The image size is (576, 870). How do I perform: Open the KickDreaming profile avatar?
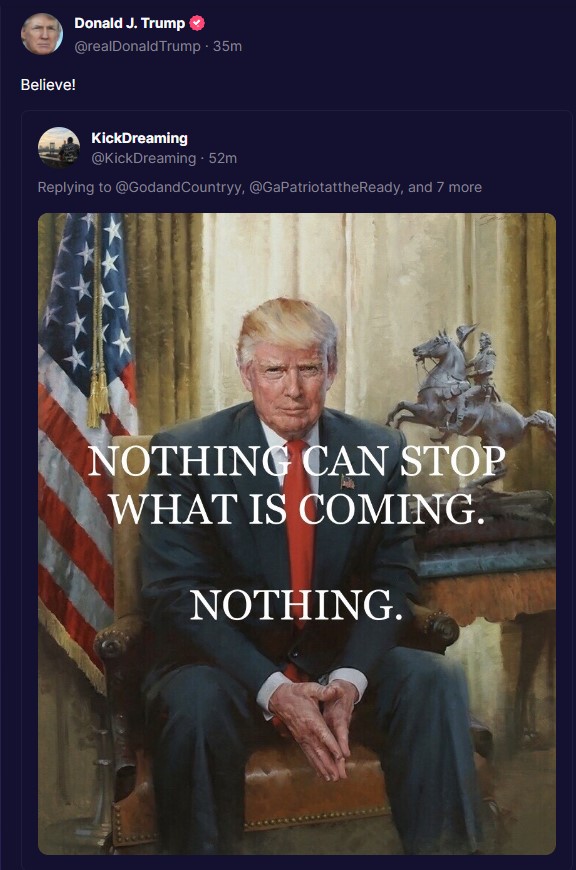[59, 148]
